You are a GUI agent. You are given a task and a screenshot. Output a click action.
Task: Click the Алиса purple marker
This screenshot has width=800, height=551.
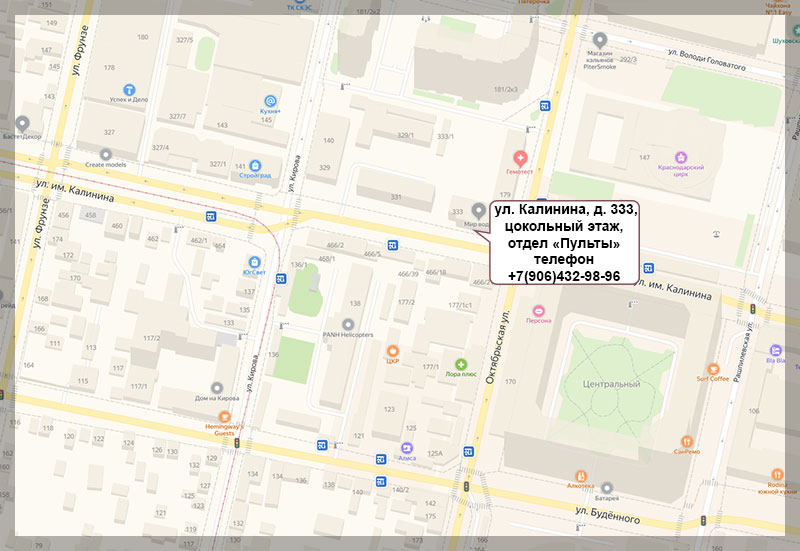407,447
